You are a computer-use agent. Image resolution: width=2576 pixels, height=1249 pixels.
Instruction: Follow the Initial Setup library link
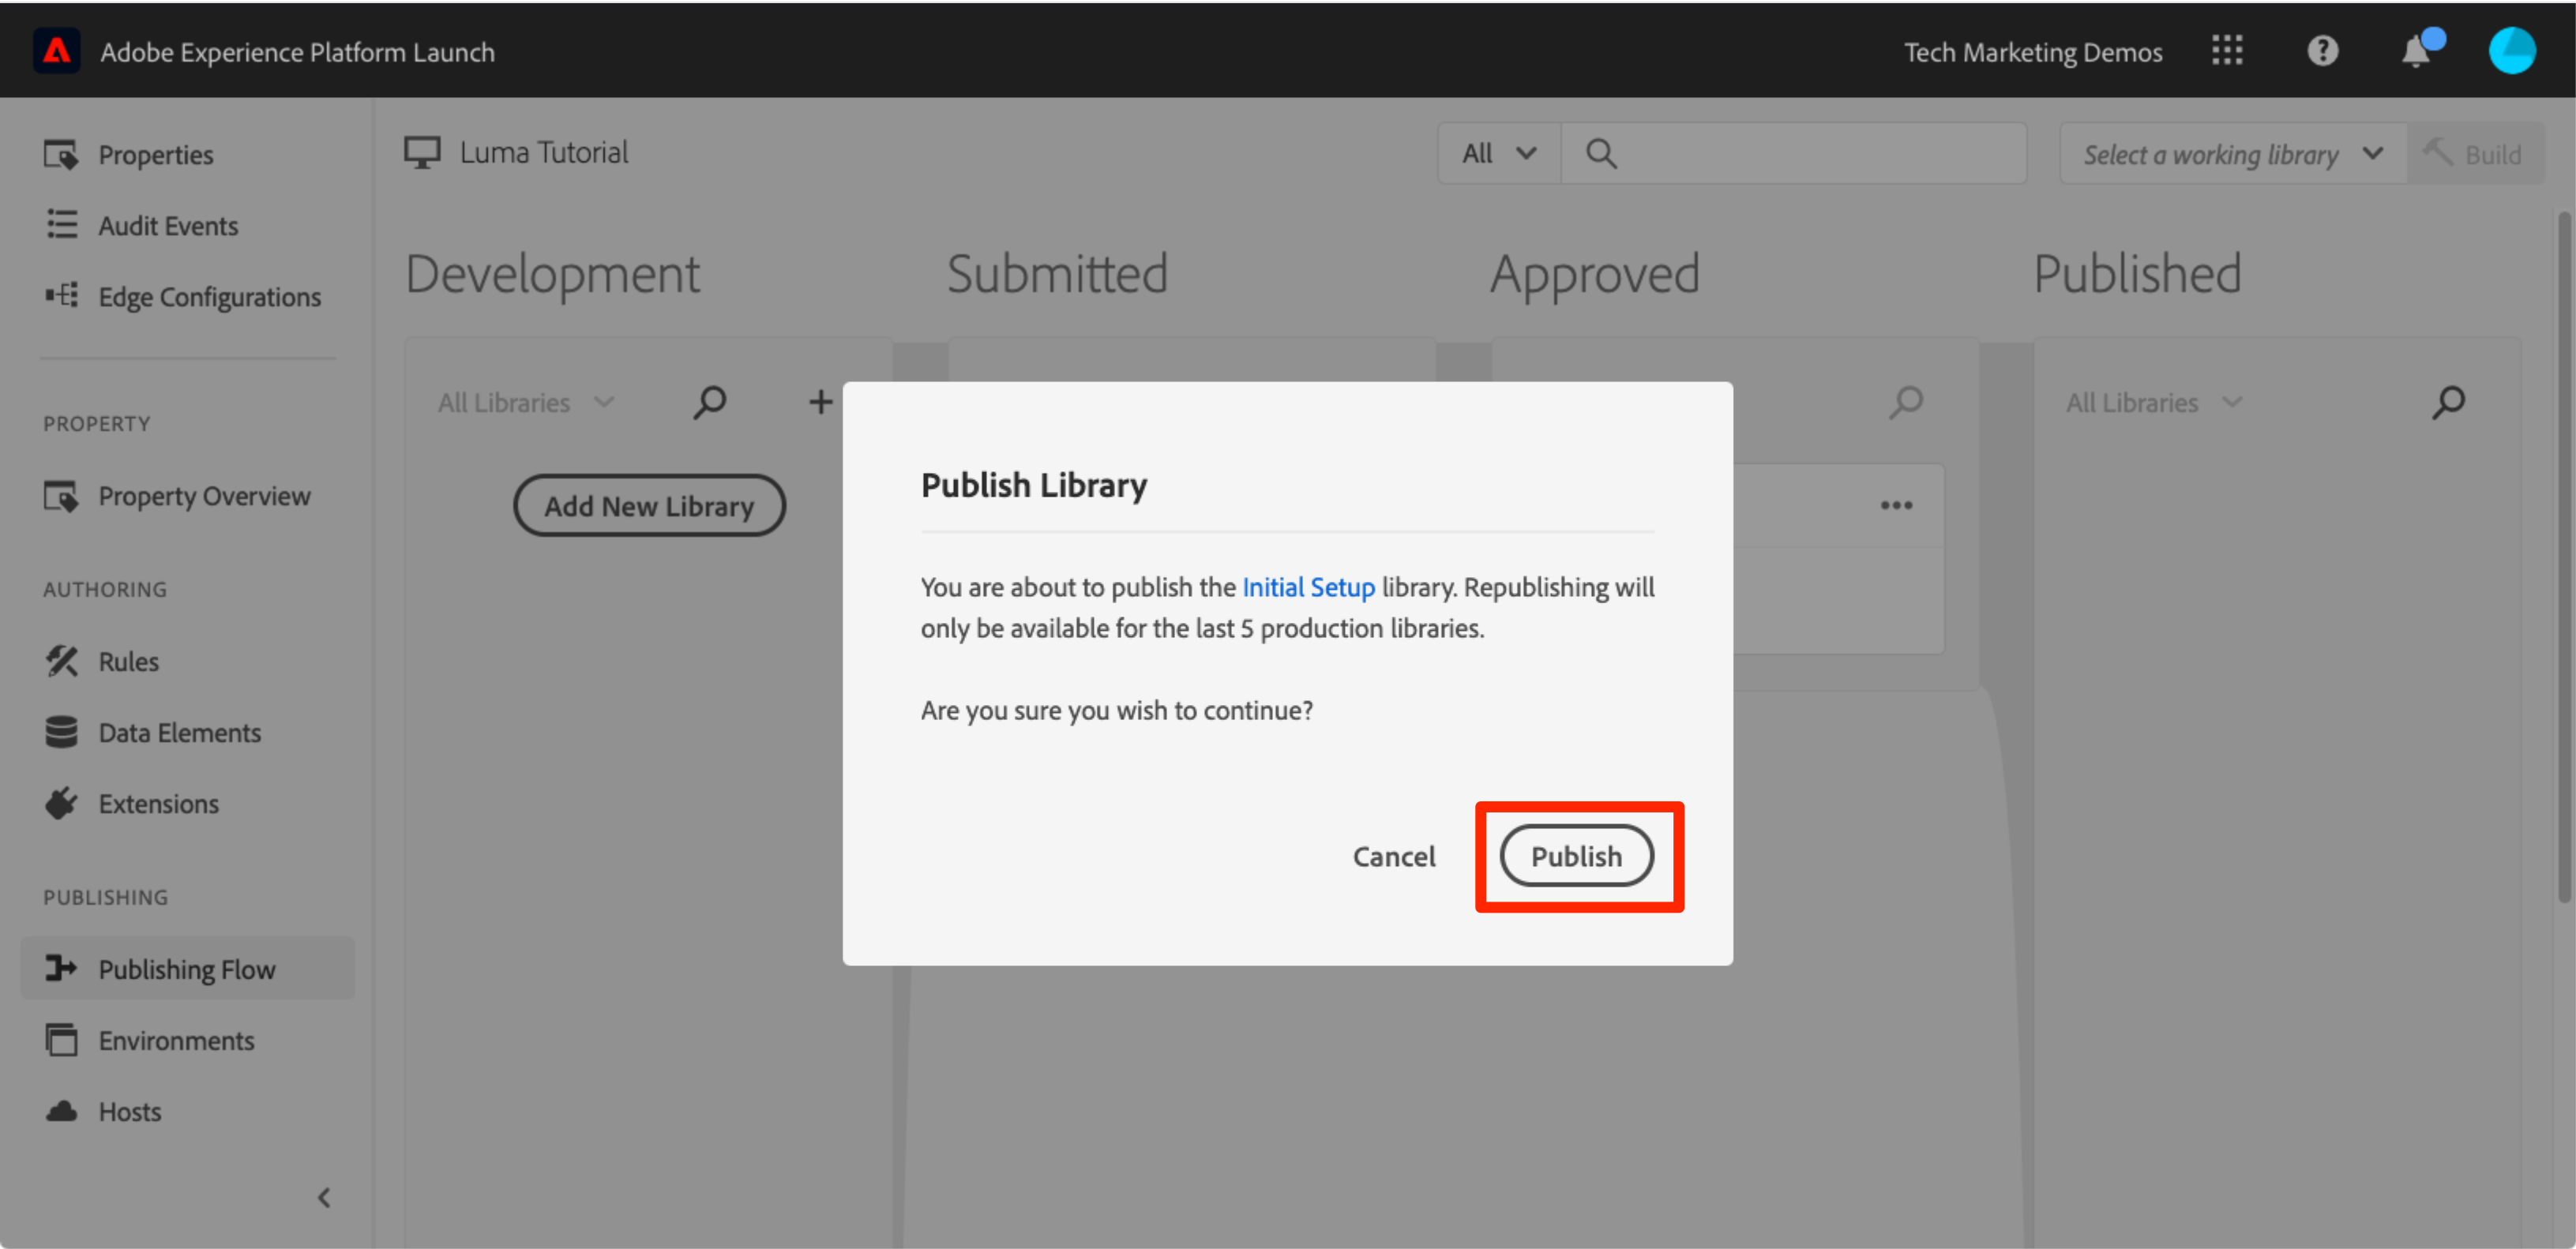coord(1308,587)
